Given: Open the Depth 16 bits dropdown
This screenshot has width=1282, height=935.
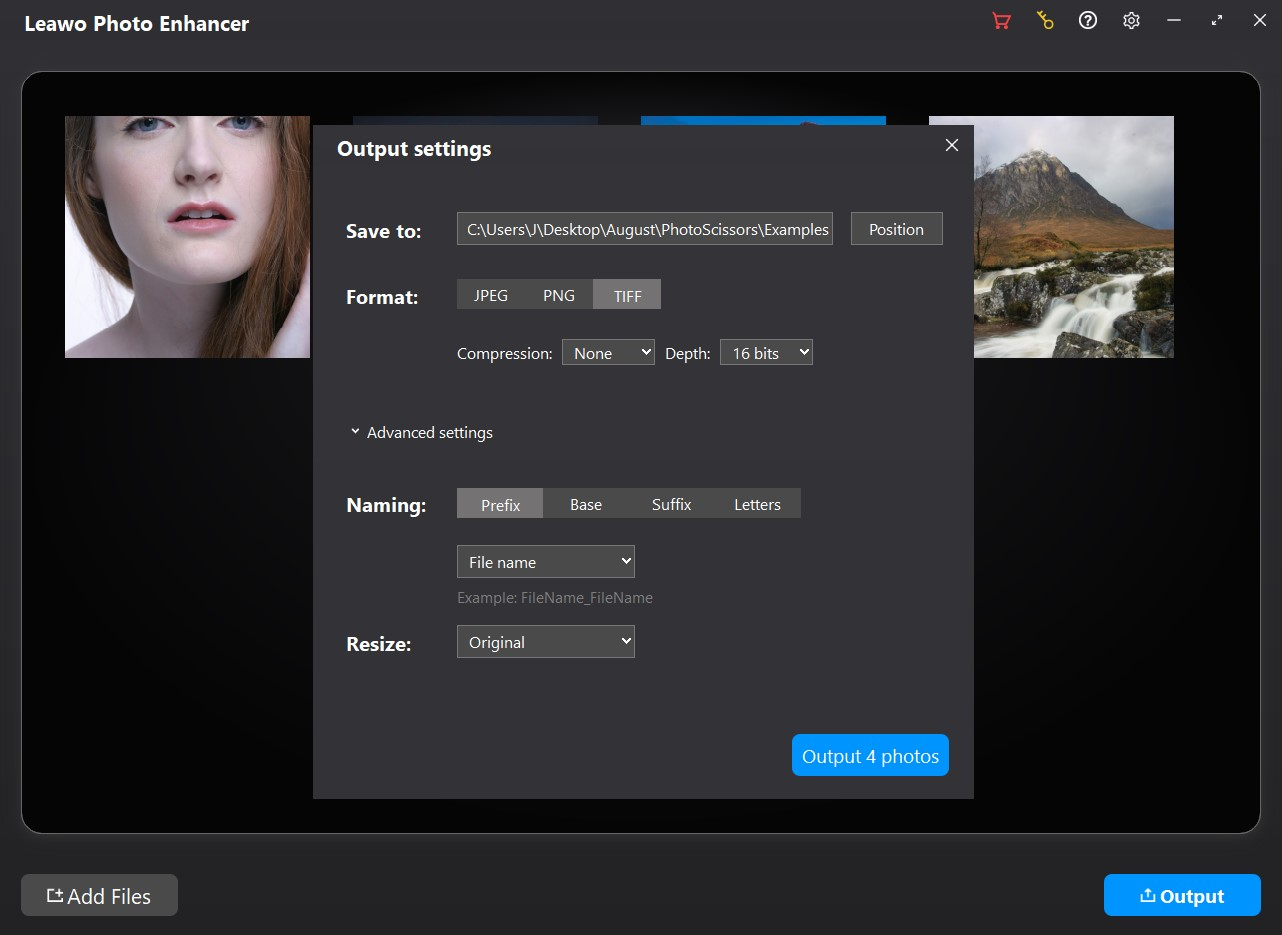Looking at the screenshot, I should [766, 353].
